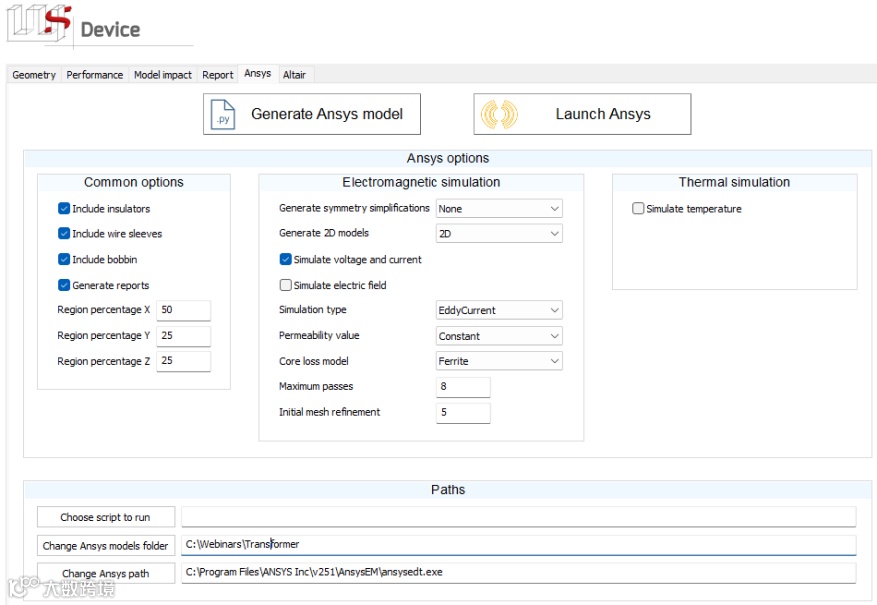Click the Ansys options header text

point(447,158)
